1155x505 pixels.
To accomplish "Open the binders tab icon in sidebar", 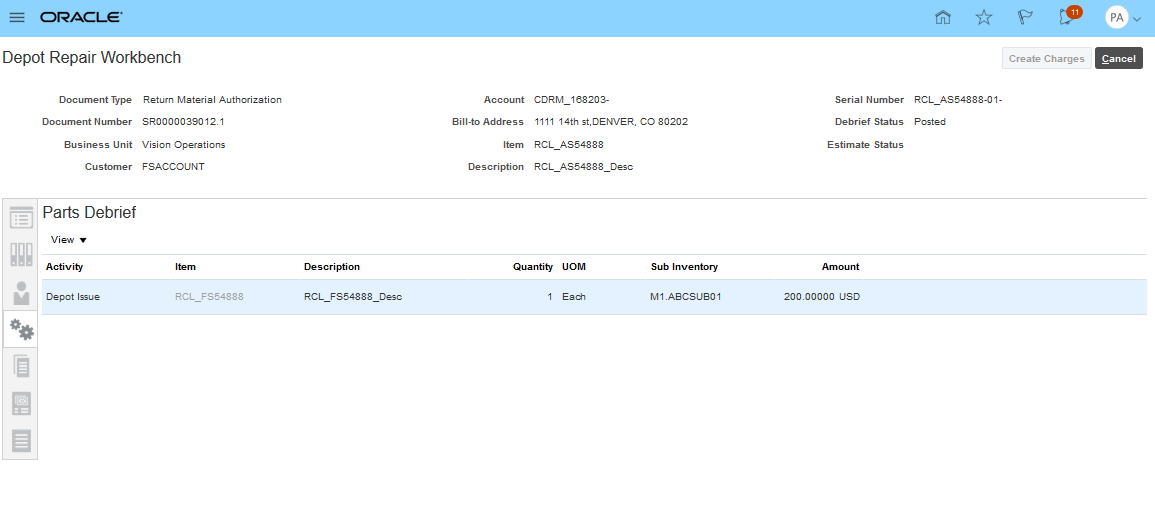I will click(21, 254).
